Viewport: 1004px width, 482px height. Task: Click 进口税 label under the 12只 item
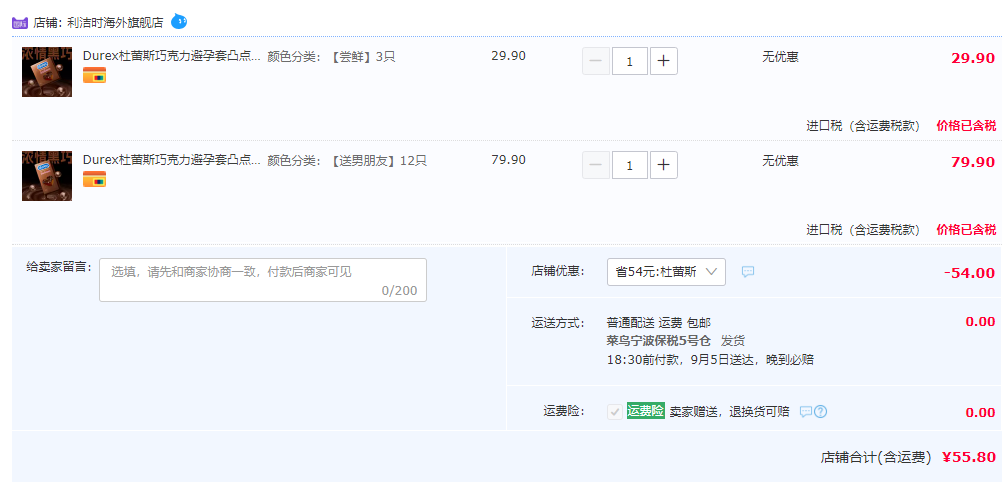(862, 230)
